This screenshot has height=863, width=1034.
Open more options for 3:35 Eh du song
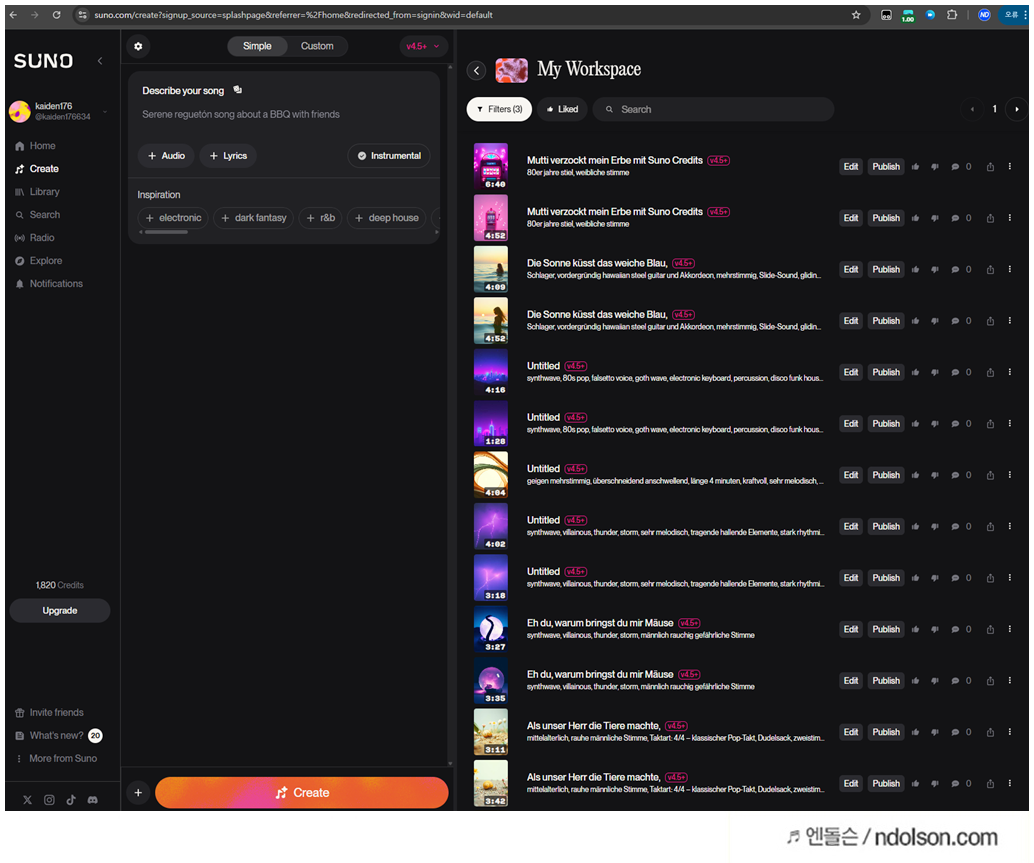(x=1010, y=680)
